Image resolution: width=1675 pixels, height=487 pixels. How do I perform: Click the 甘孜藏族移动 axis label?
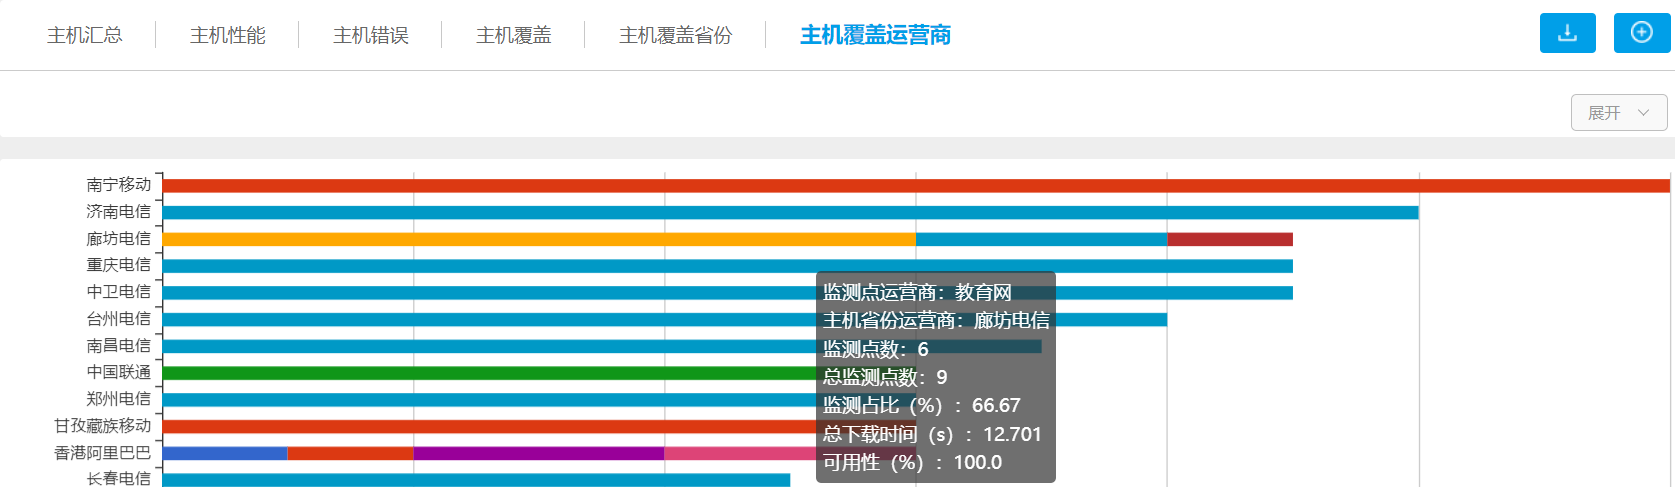pos(103,426)
